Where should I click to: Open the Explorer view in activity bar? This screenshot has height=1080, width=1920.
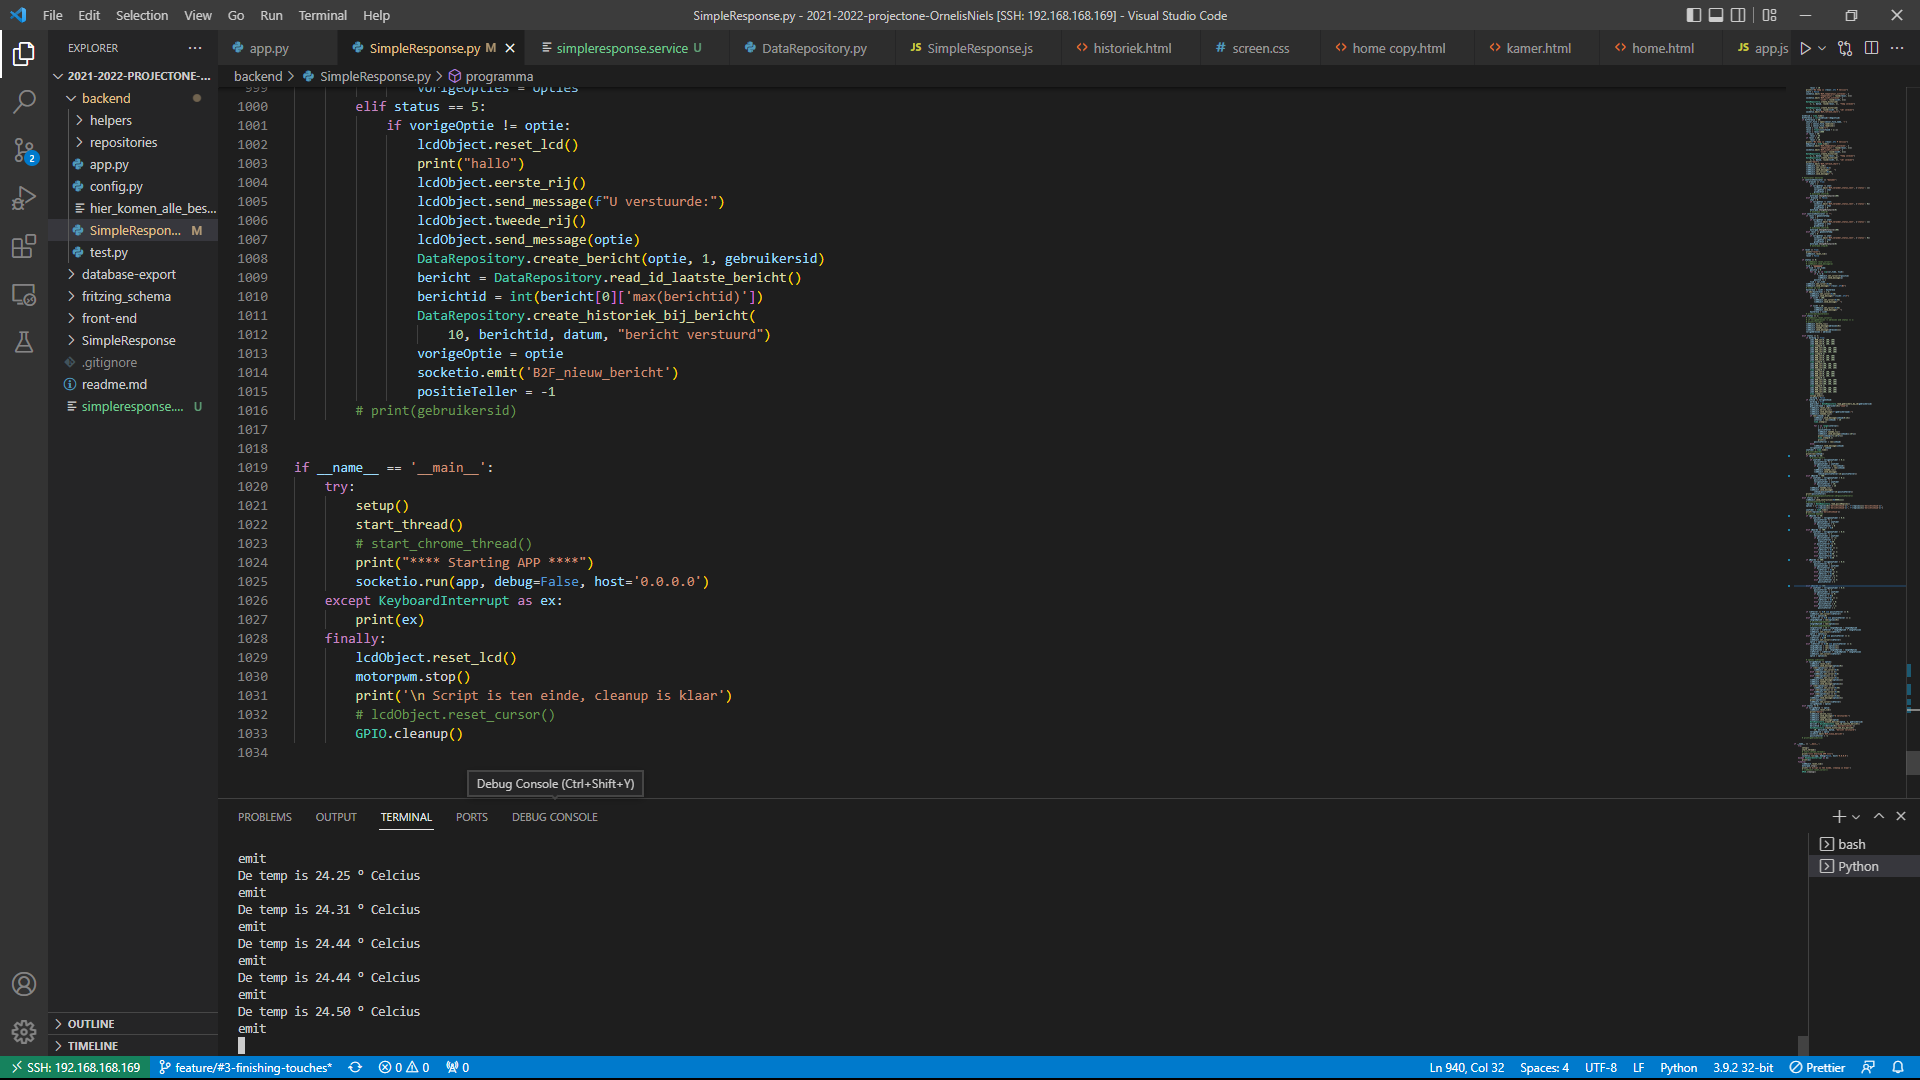(24, 53)
